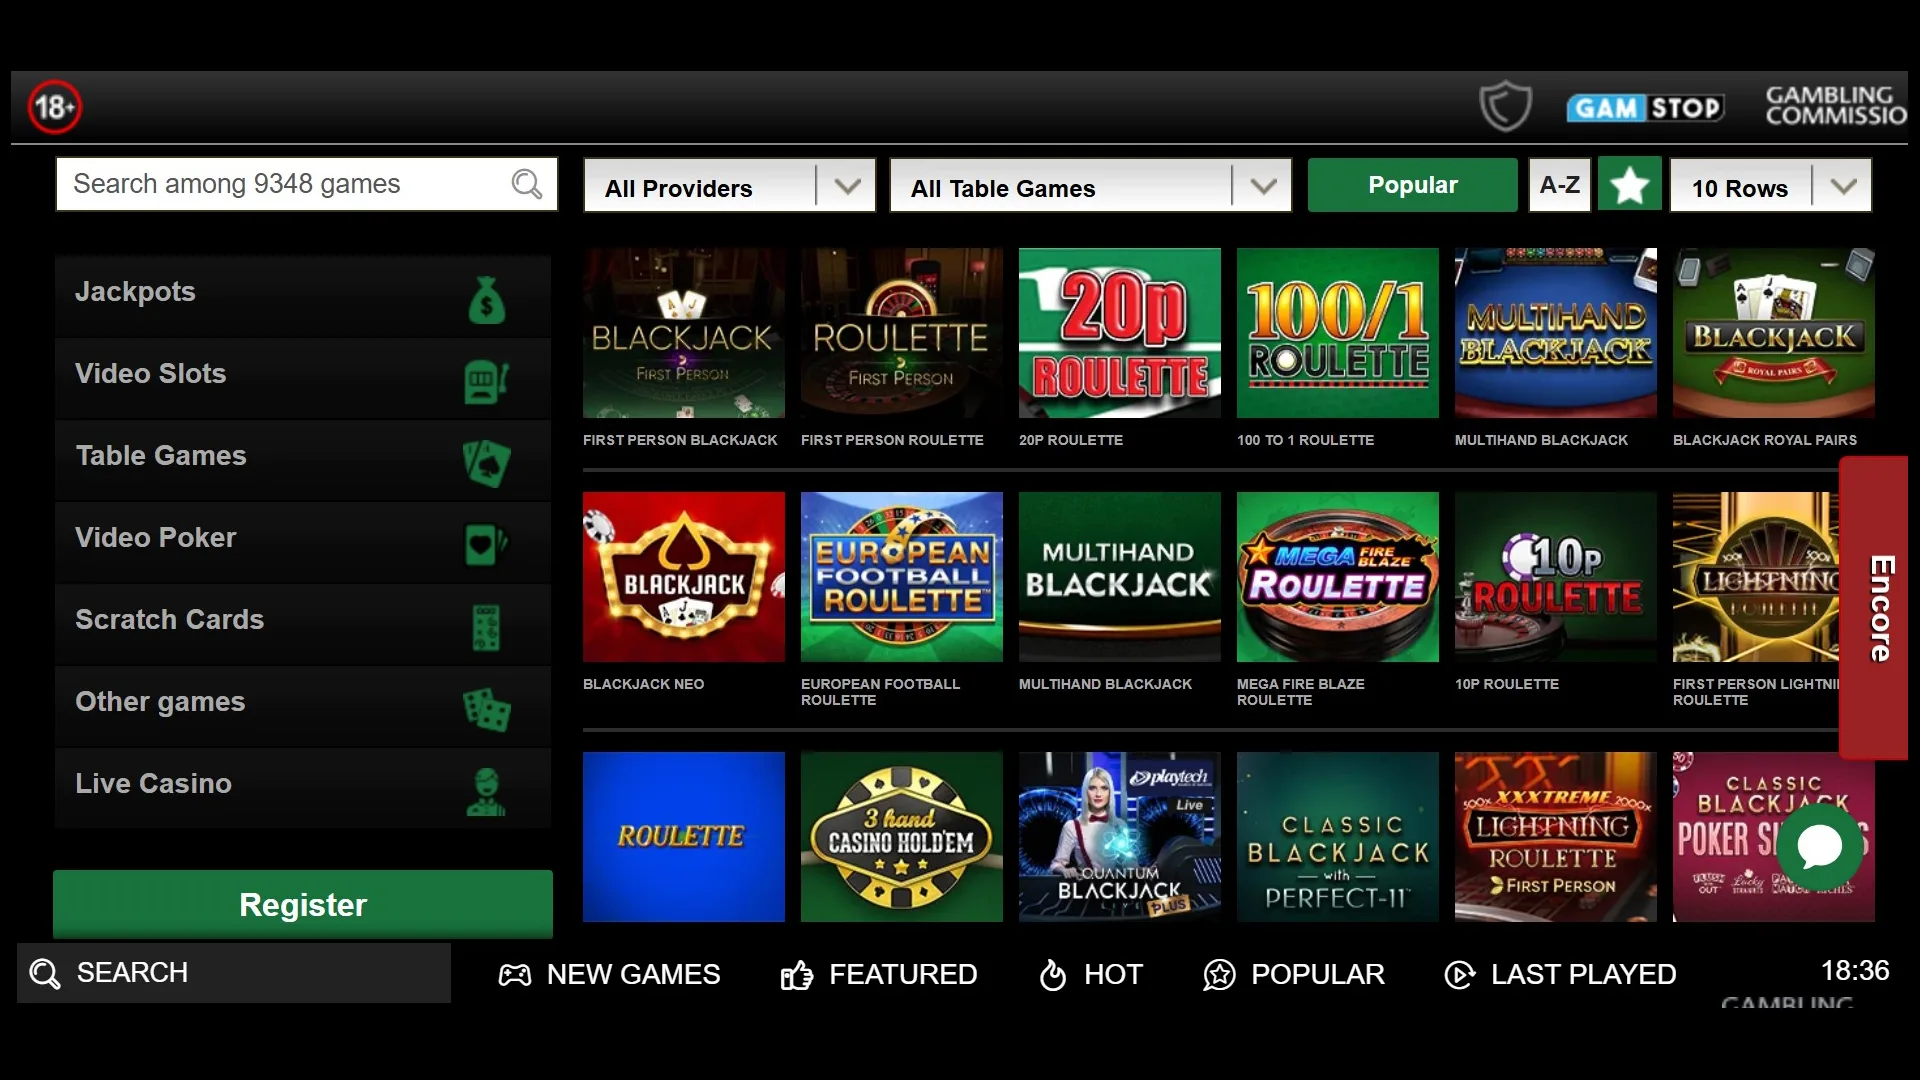Launch First Person Blackjack game
Image resolution: width=1920 pixels, height=1080 pixels.
(x=684, y=333)
